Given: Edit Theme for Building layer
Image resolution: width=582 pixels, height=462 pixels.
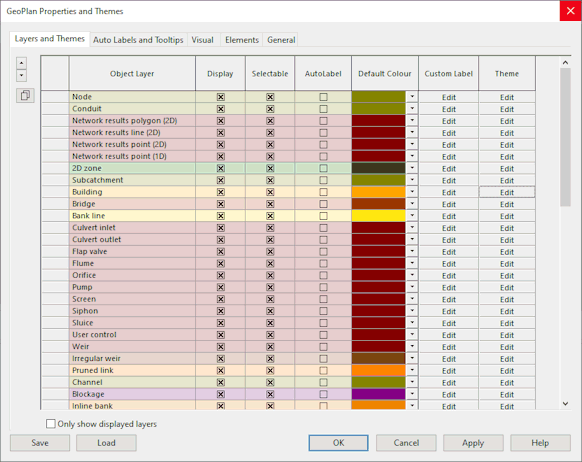Looking at the screenshot, I should point(507,192).
